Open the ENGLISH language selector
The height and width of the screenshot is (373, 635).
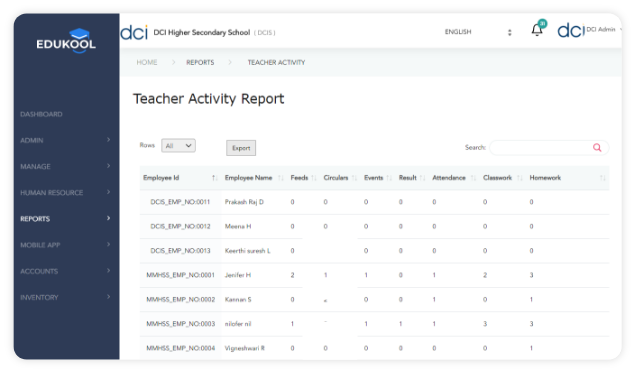click(478, 32)
